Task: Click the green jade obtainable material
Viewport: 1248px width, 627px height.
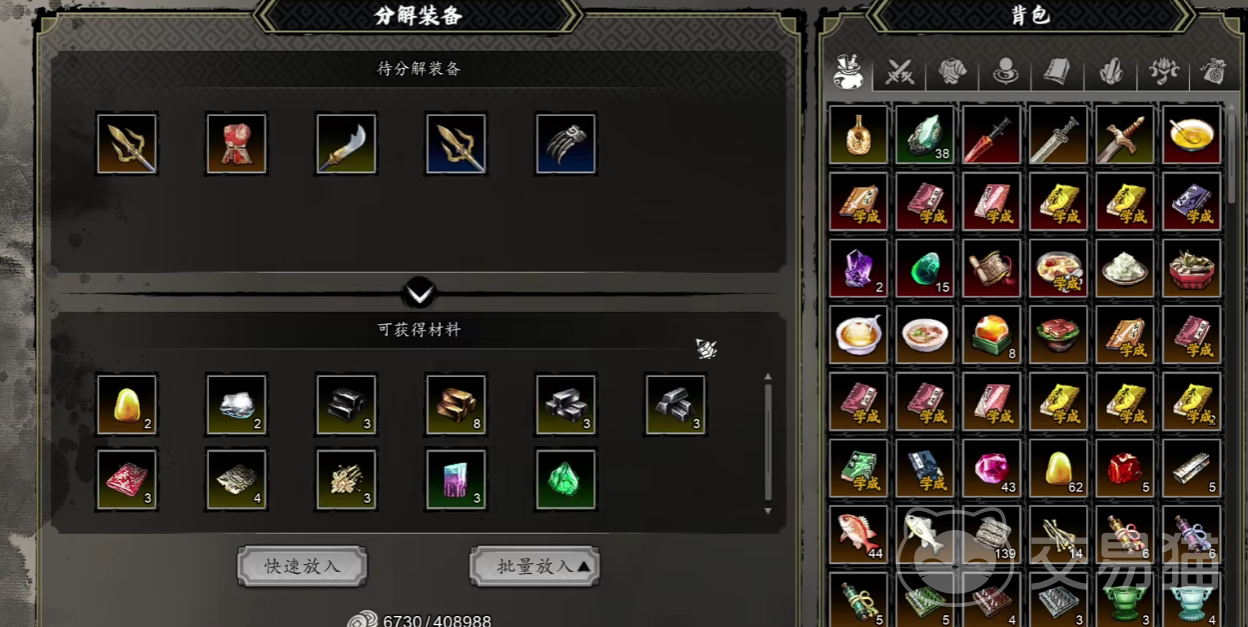Action: click(x=566, y=479)
